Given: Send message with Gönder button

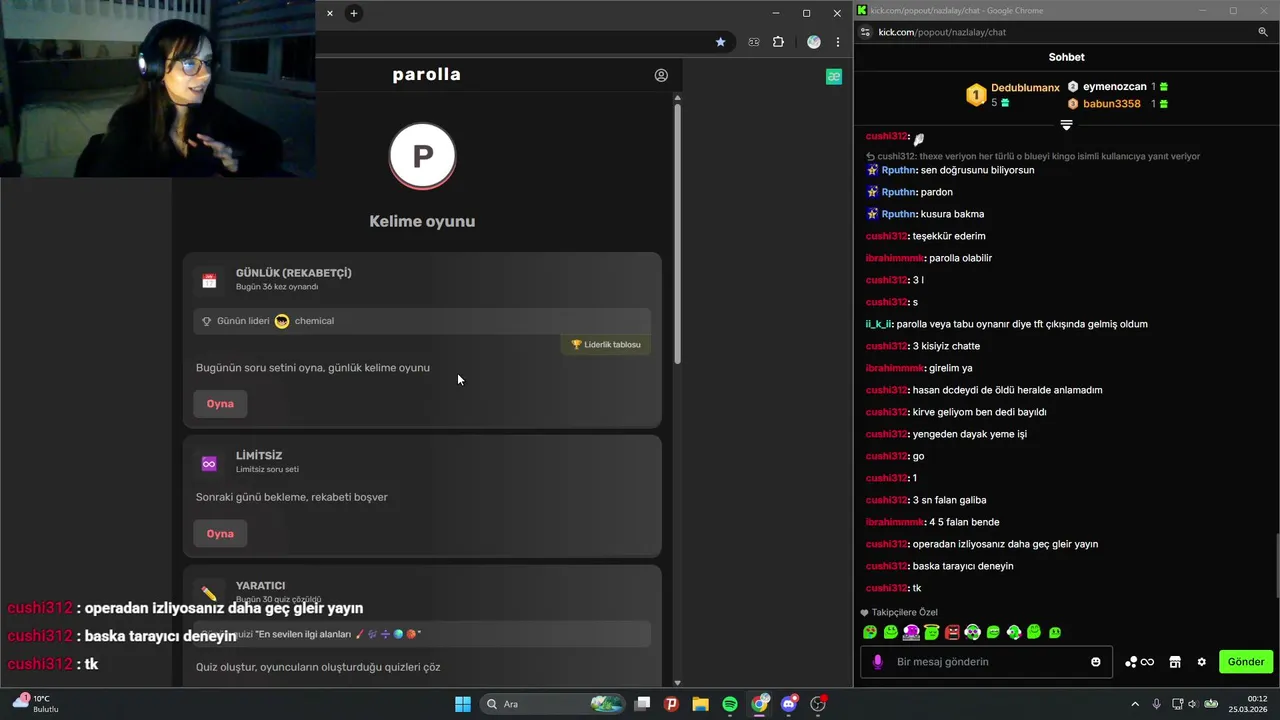Looking at the screenshot, I should click(x=1246, y=662).
